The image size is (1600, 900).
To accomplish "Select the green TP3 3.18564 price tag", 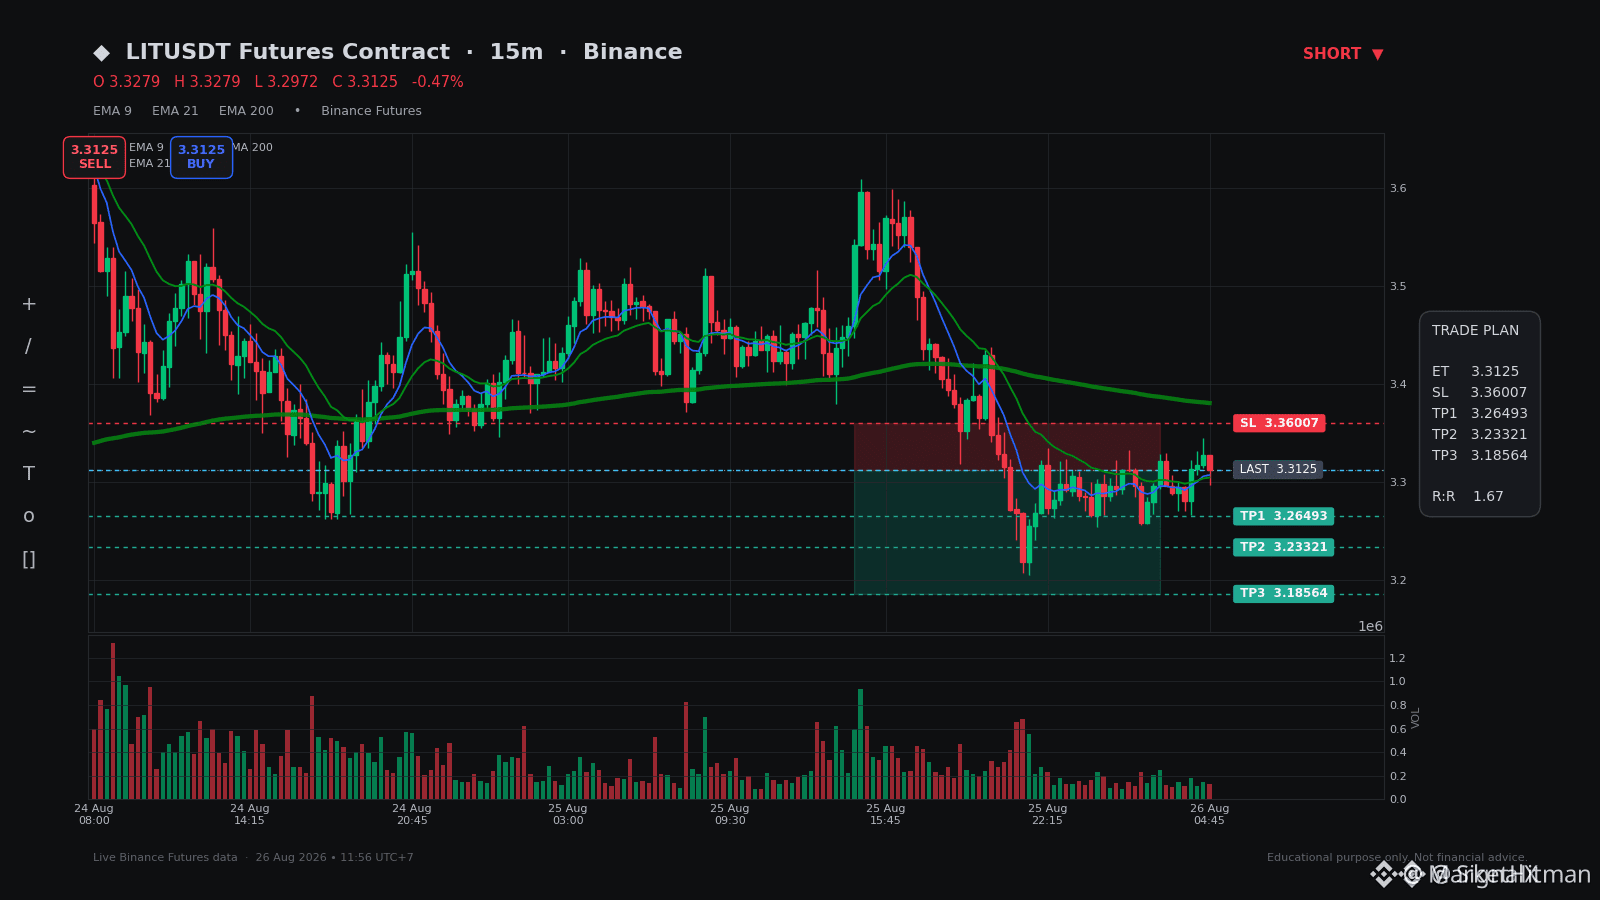I will (1284, 593).
